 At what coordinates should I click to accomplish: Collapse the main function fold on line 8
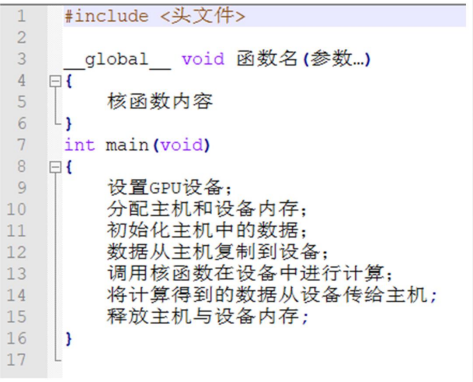[x=55, y=167]
